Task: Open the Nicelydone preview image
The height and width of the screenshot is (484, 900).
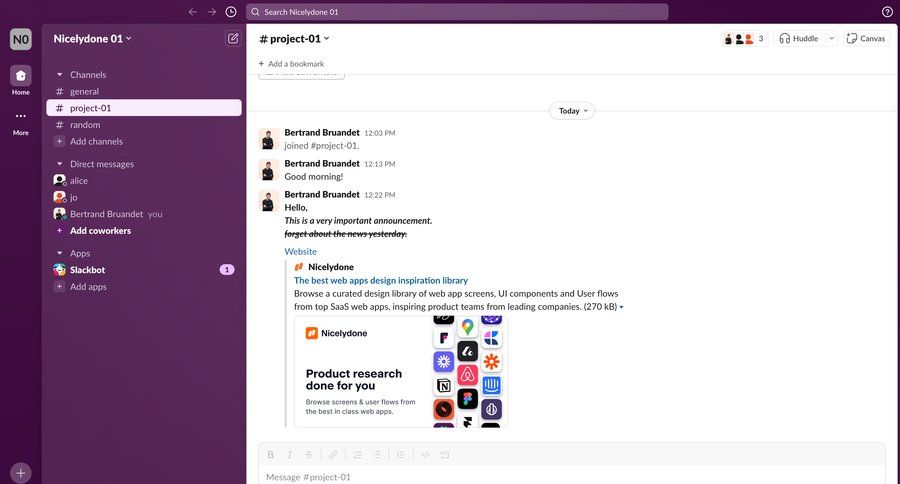Action: 401,371
